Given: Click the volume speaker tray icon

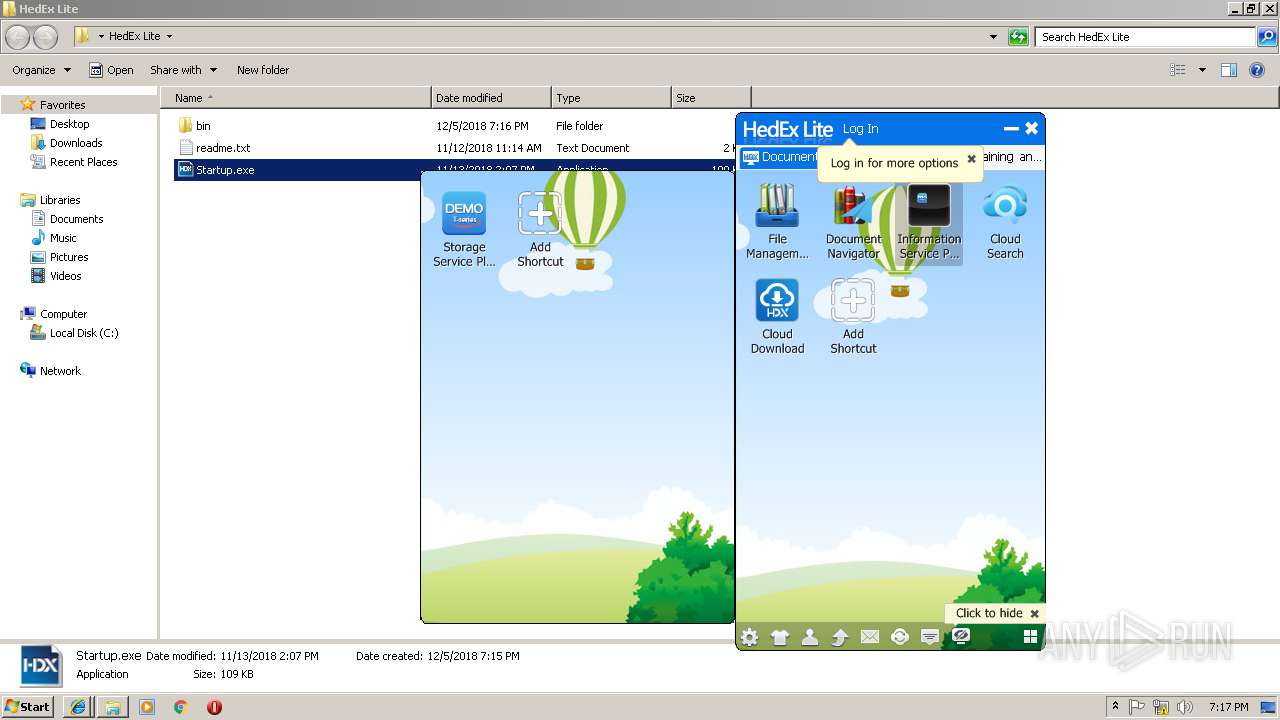Looking at the screenshot, I should coord(1183,707).
